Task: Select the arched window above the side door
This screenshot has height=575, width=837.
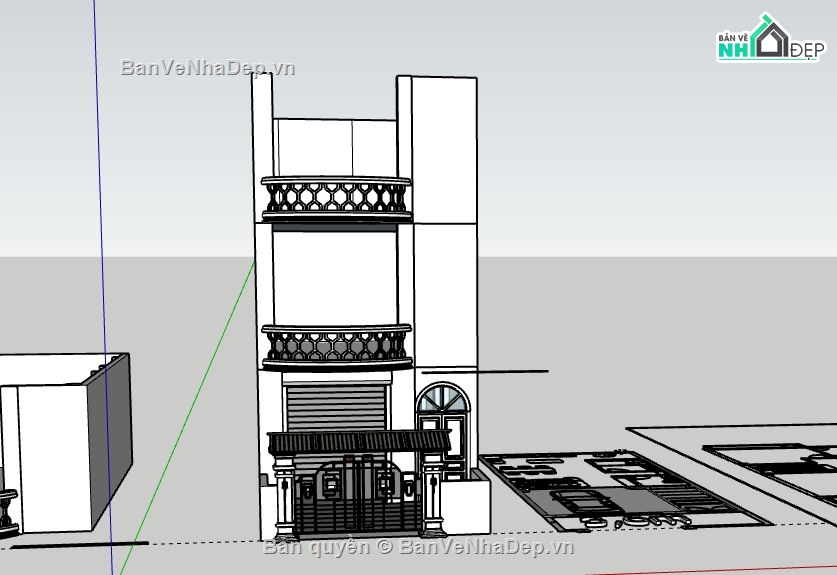Action: click(x=441, y=400)
